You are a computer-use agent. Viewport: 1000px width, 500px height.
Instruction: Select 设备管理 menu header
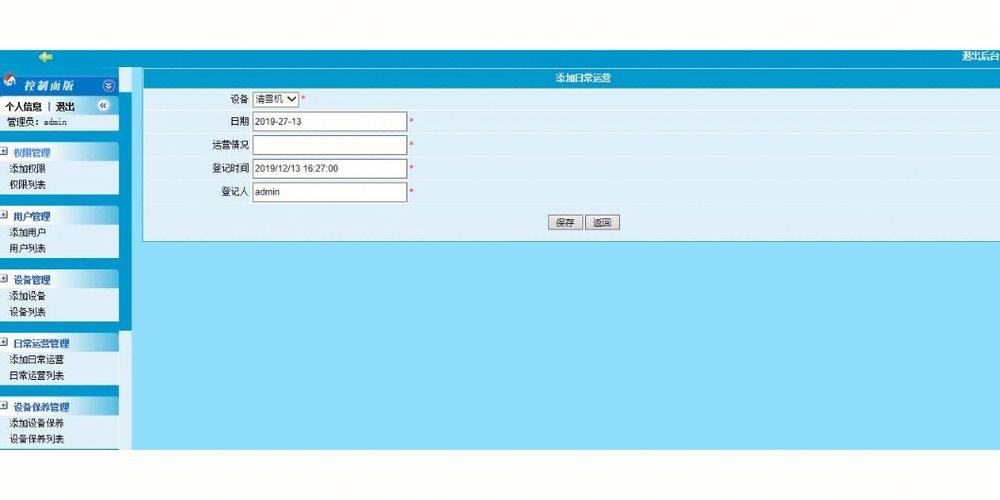(32, 279)
